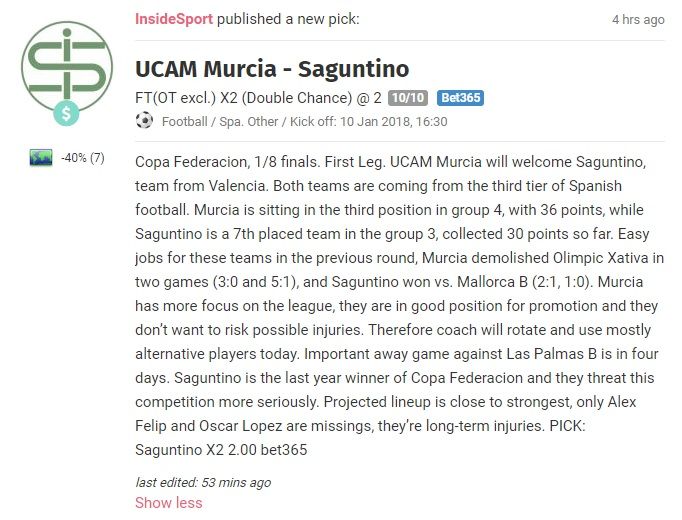This screenshot has height=520, width=682.
Task: Open the InsideSport circular logo avatar
Action: (67, 67)
